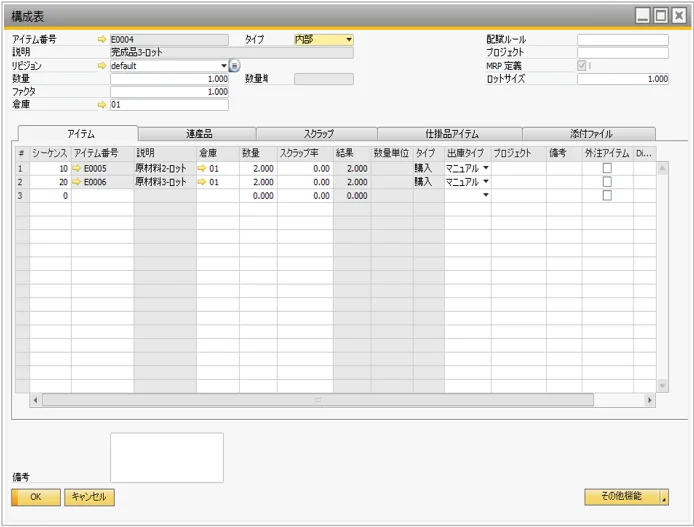694x527 pixels.
Task: Click the ロットサイズ input field
Action: (x=623, y=79)
